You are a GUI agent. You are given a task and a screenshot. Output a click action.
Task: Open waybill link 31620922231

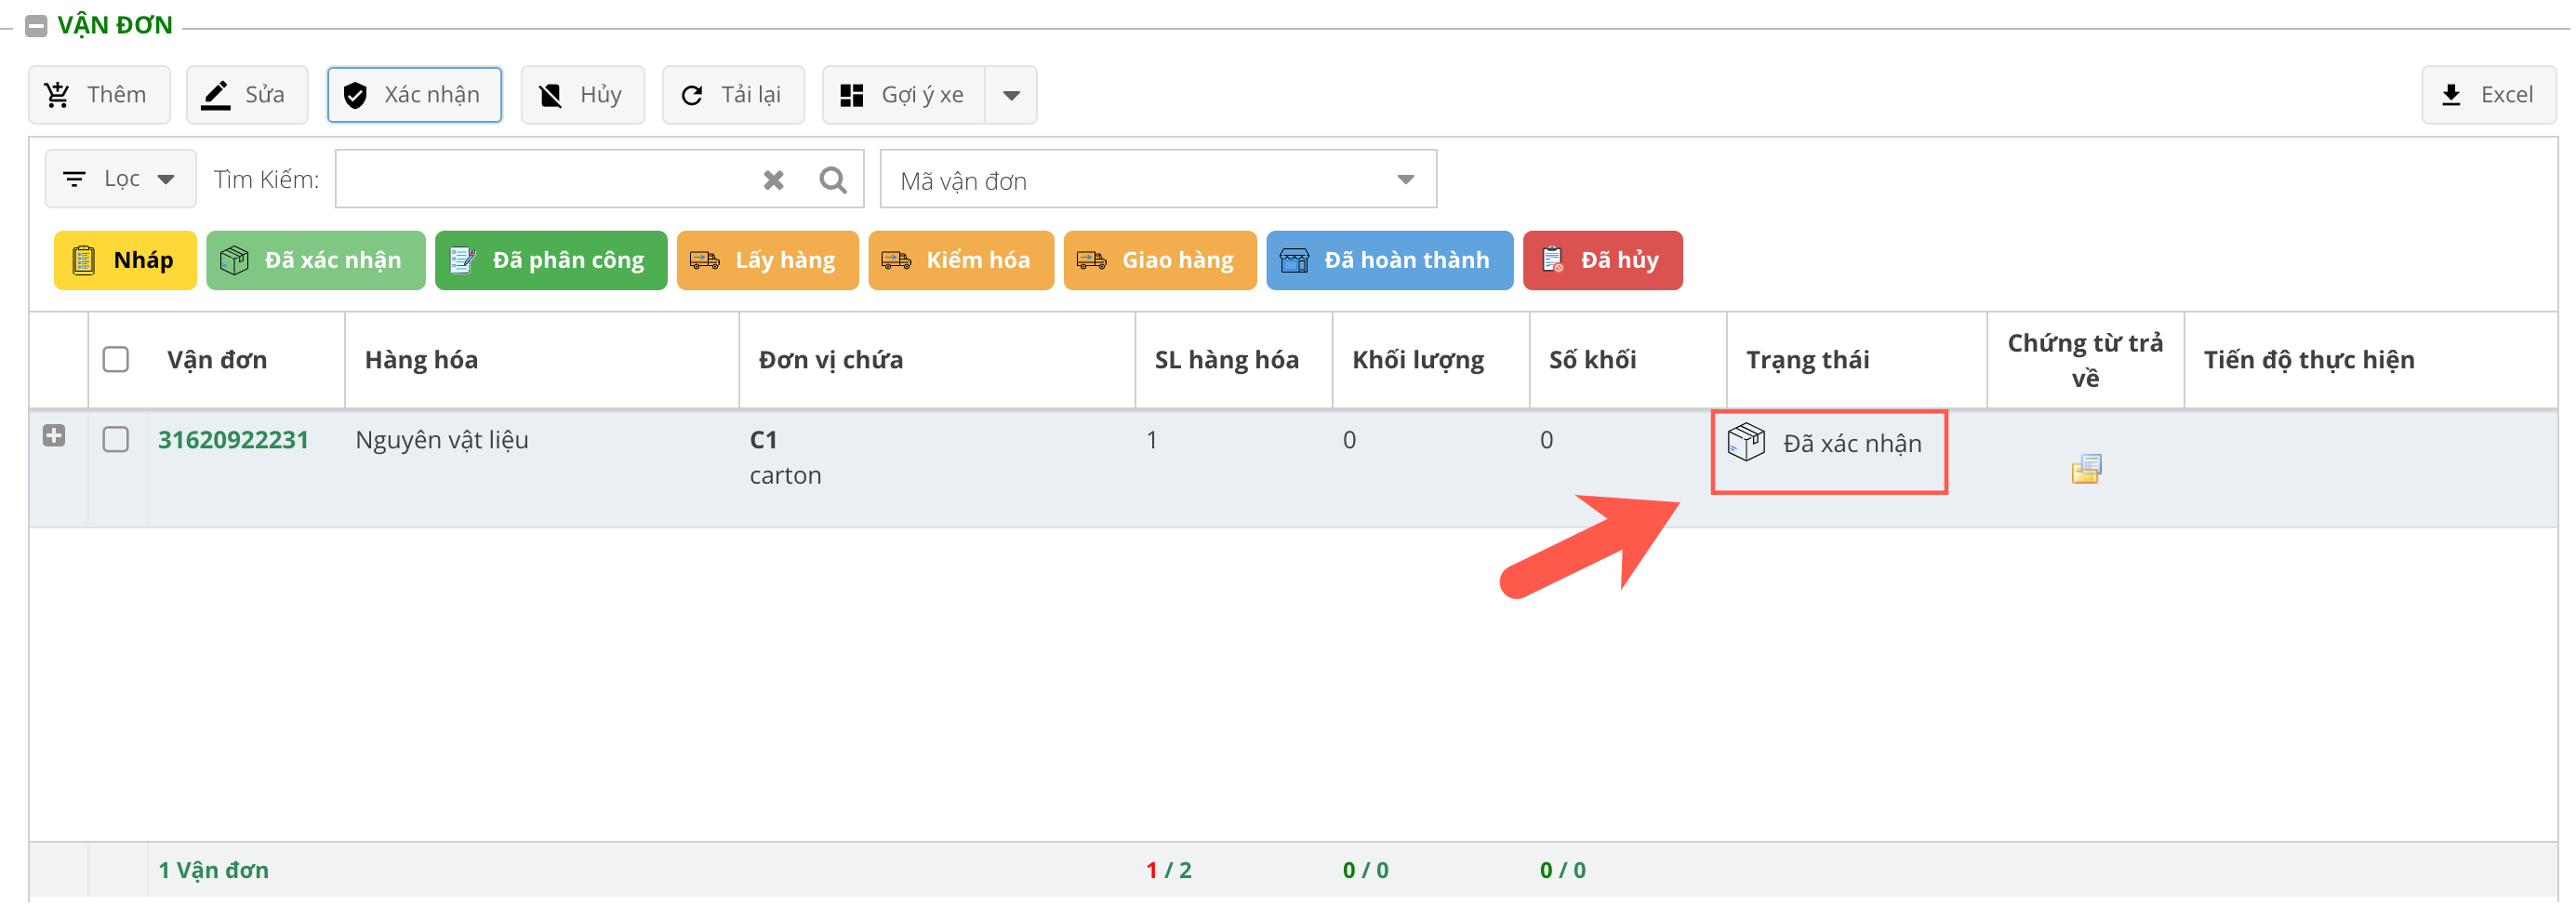[x=233, y=440]
